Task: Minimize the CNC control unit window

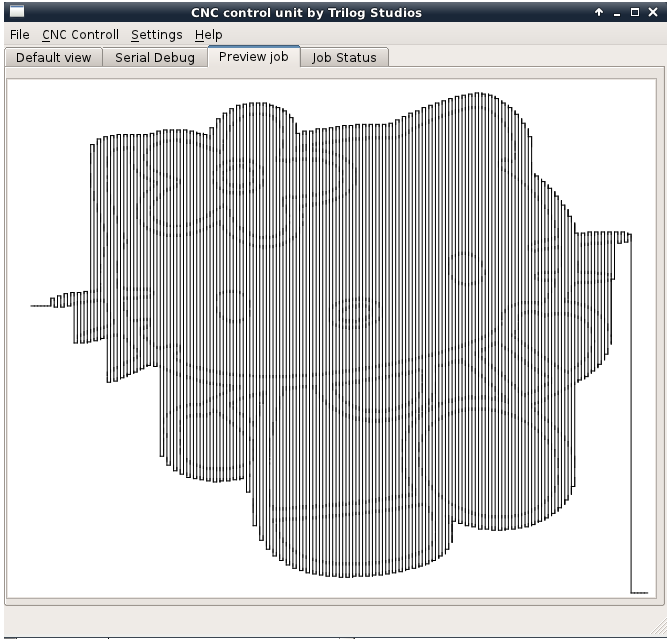Action: coord(618,12)
